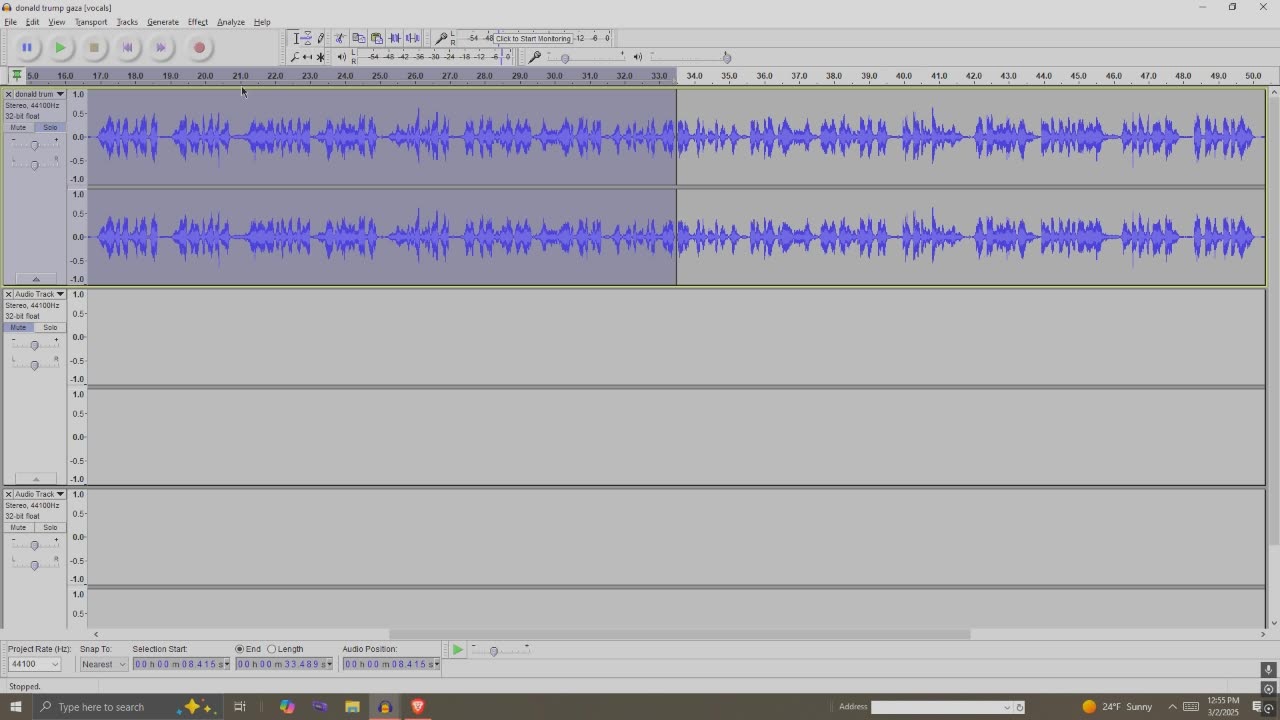The image size is (1280, 720).
Task: Select the Selection (I-beam) tool
Action: coord(296,38)
